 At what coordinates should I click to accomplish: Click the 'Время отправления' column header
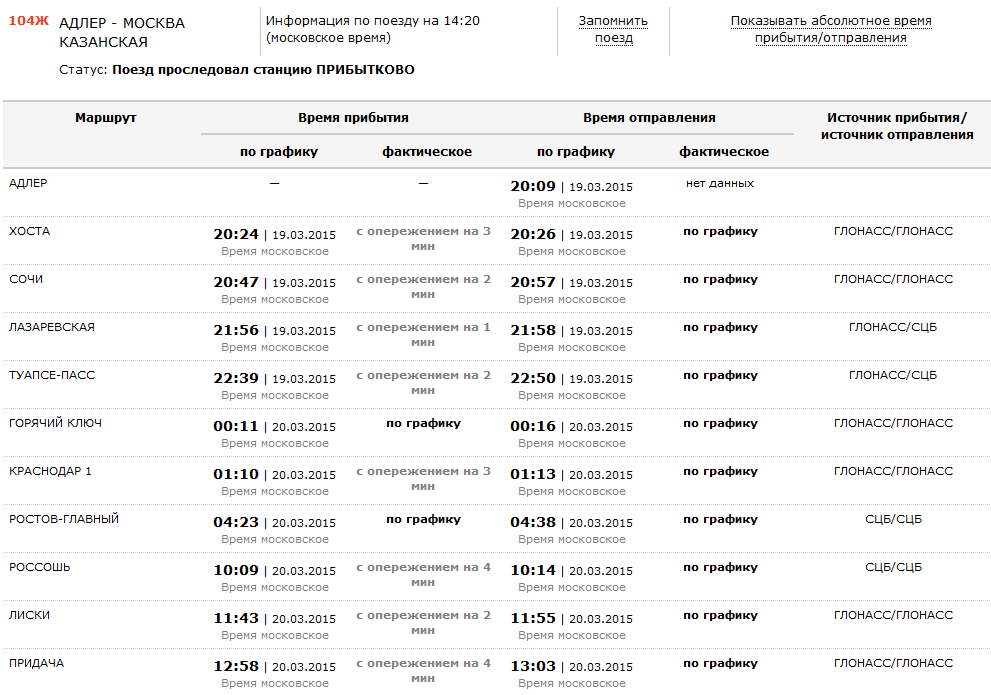(649, 118)
